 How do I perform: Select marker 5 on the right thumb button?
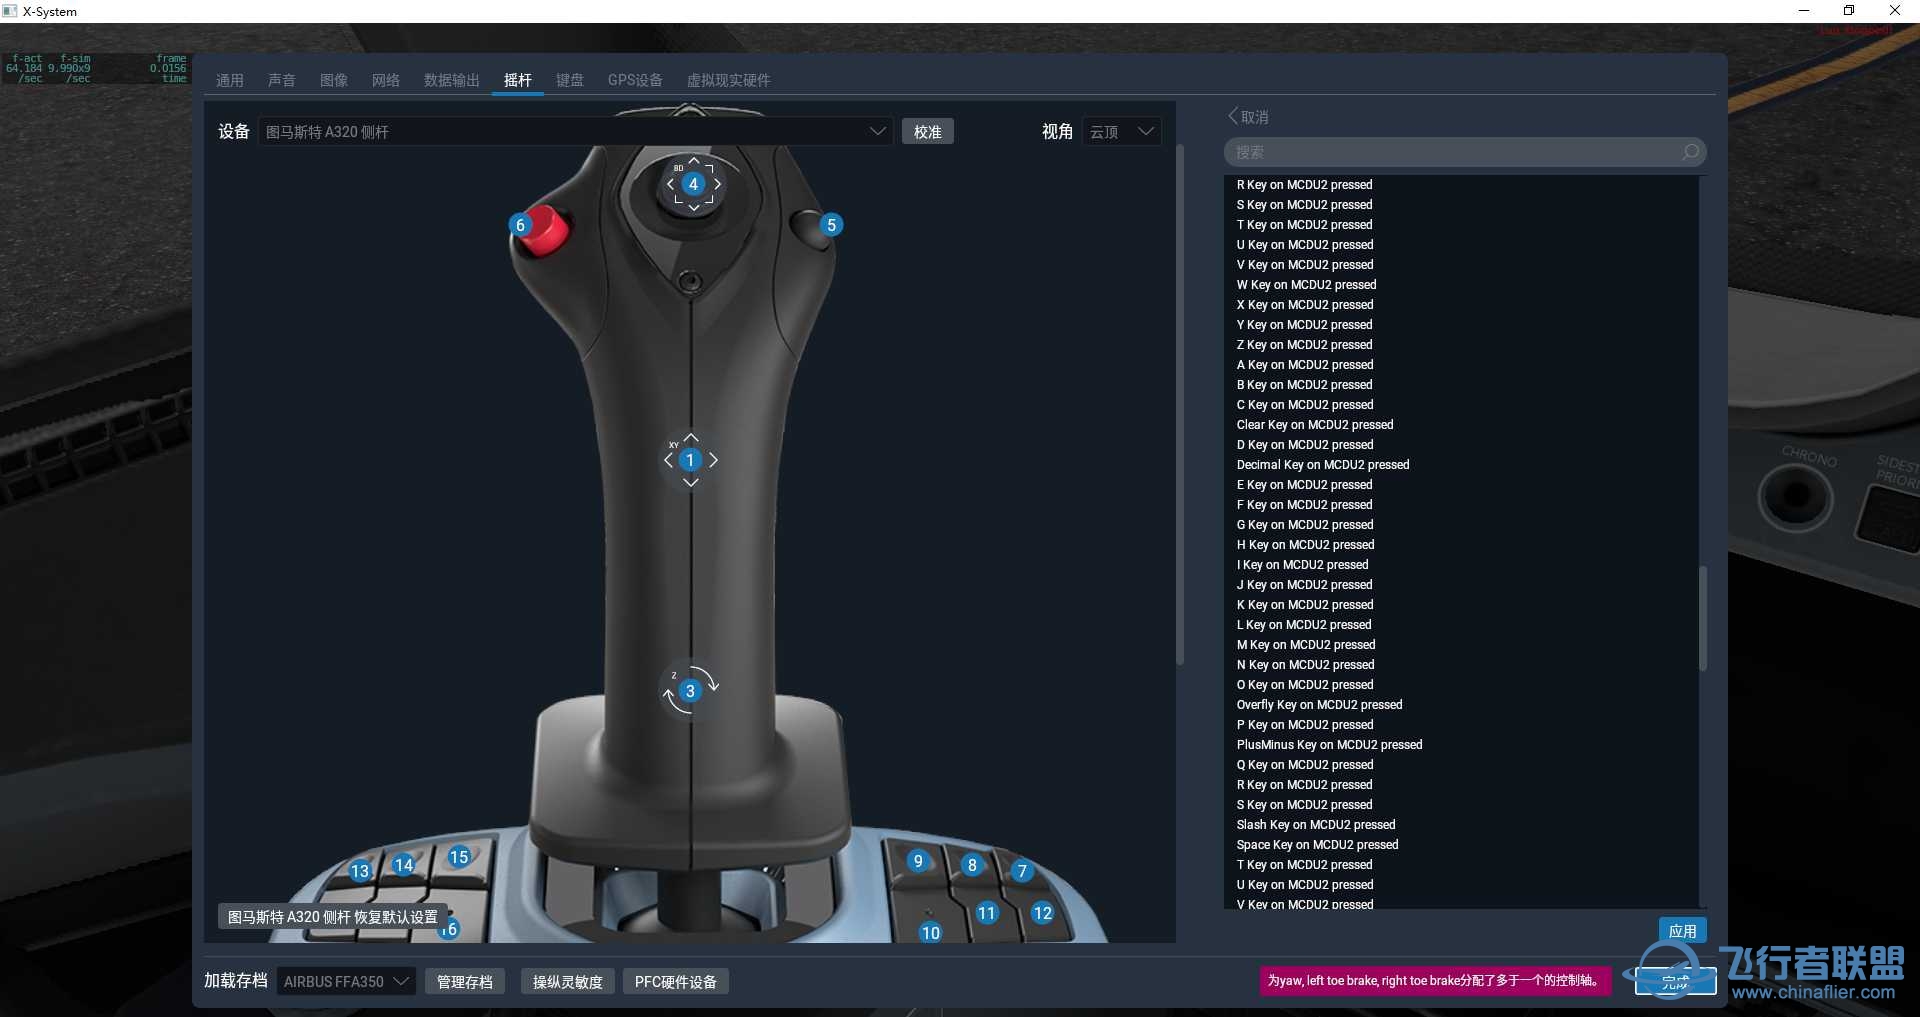click(831, 225)
